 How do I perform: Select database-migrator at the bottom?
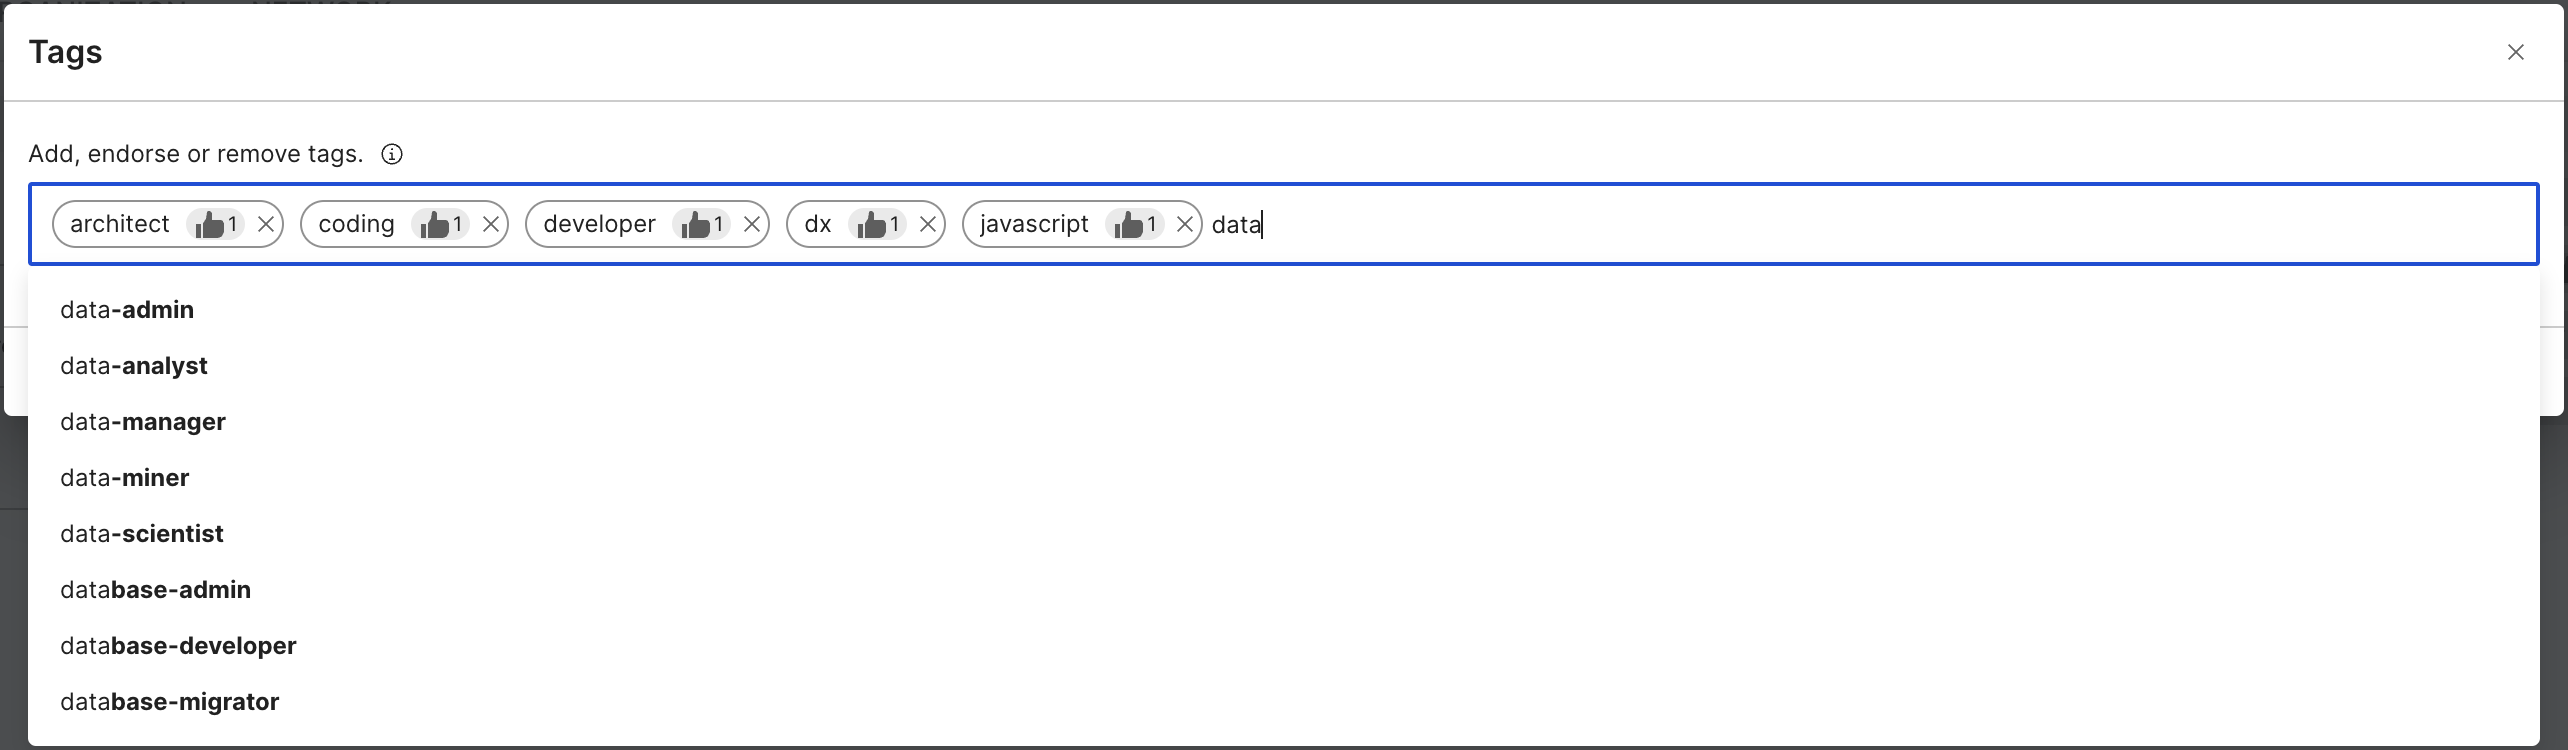pyautogui.click(x=169, y=701)
